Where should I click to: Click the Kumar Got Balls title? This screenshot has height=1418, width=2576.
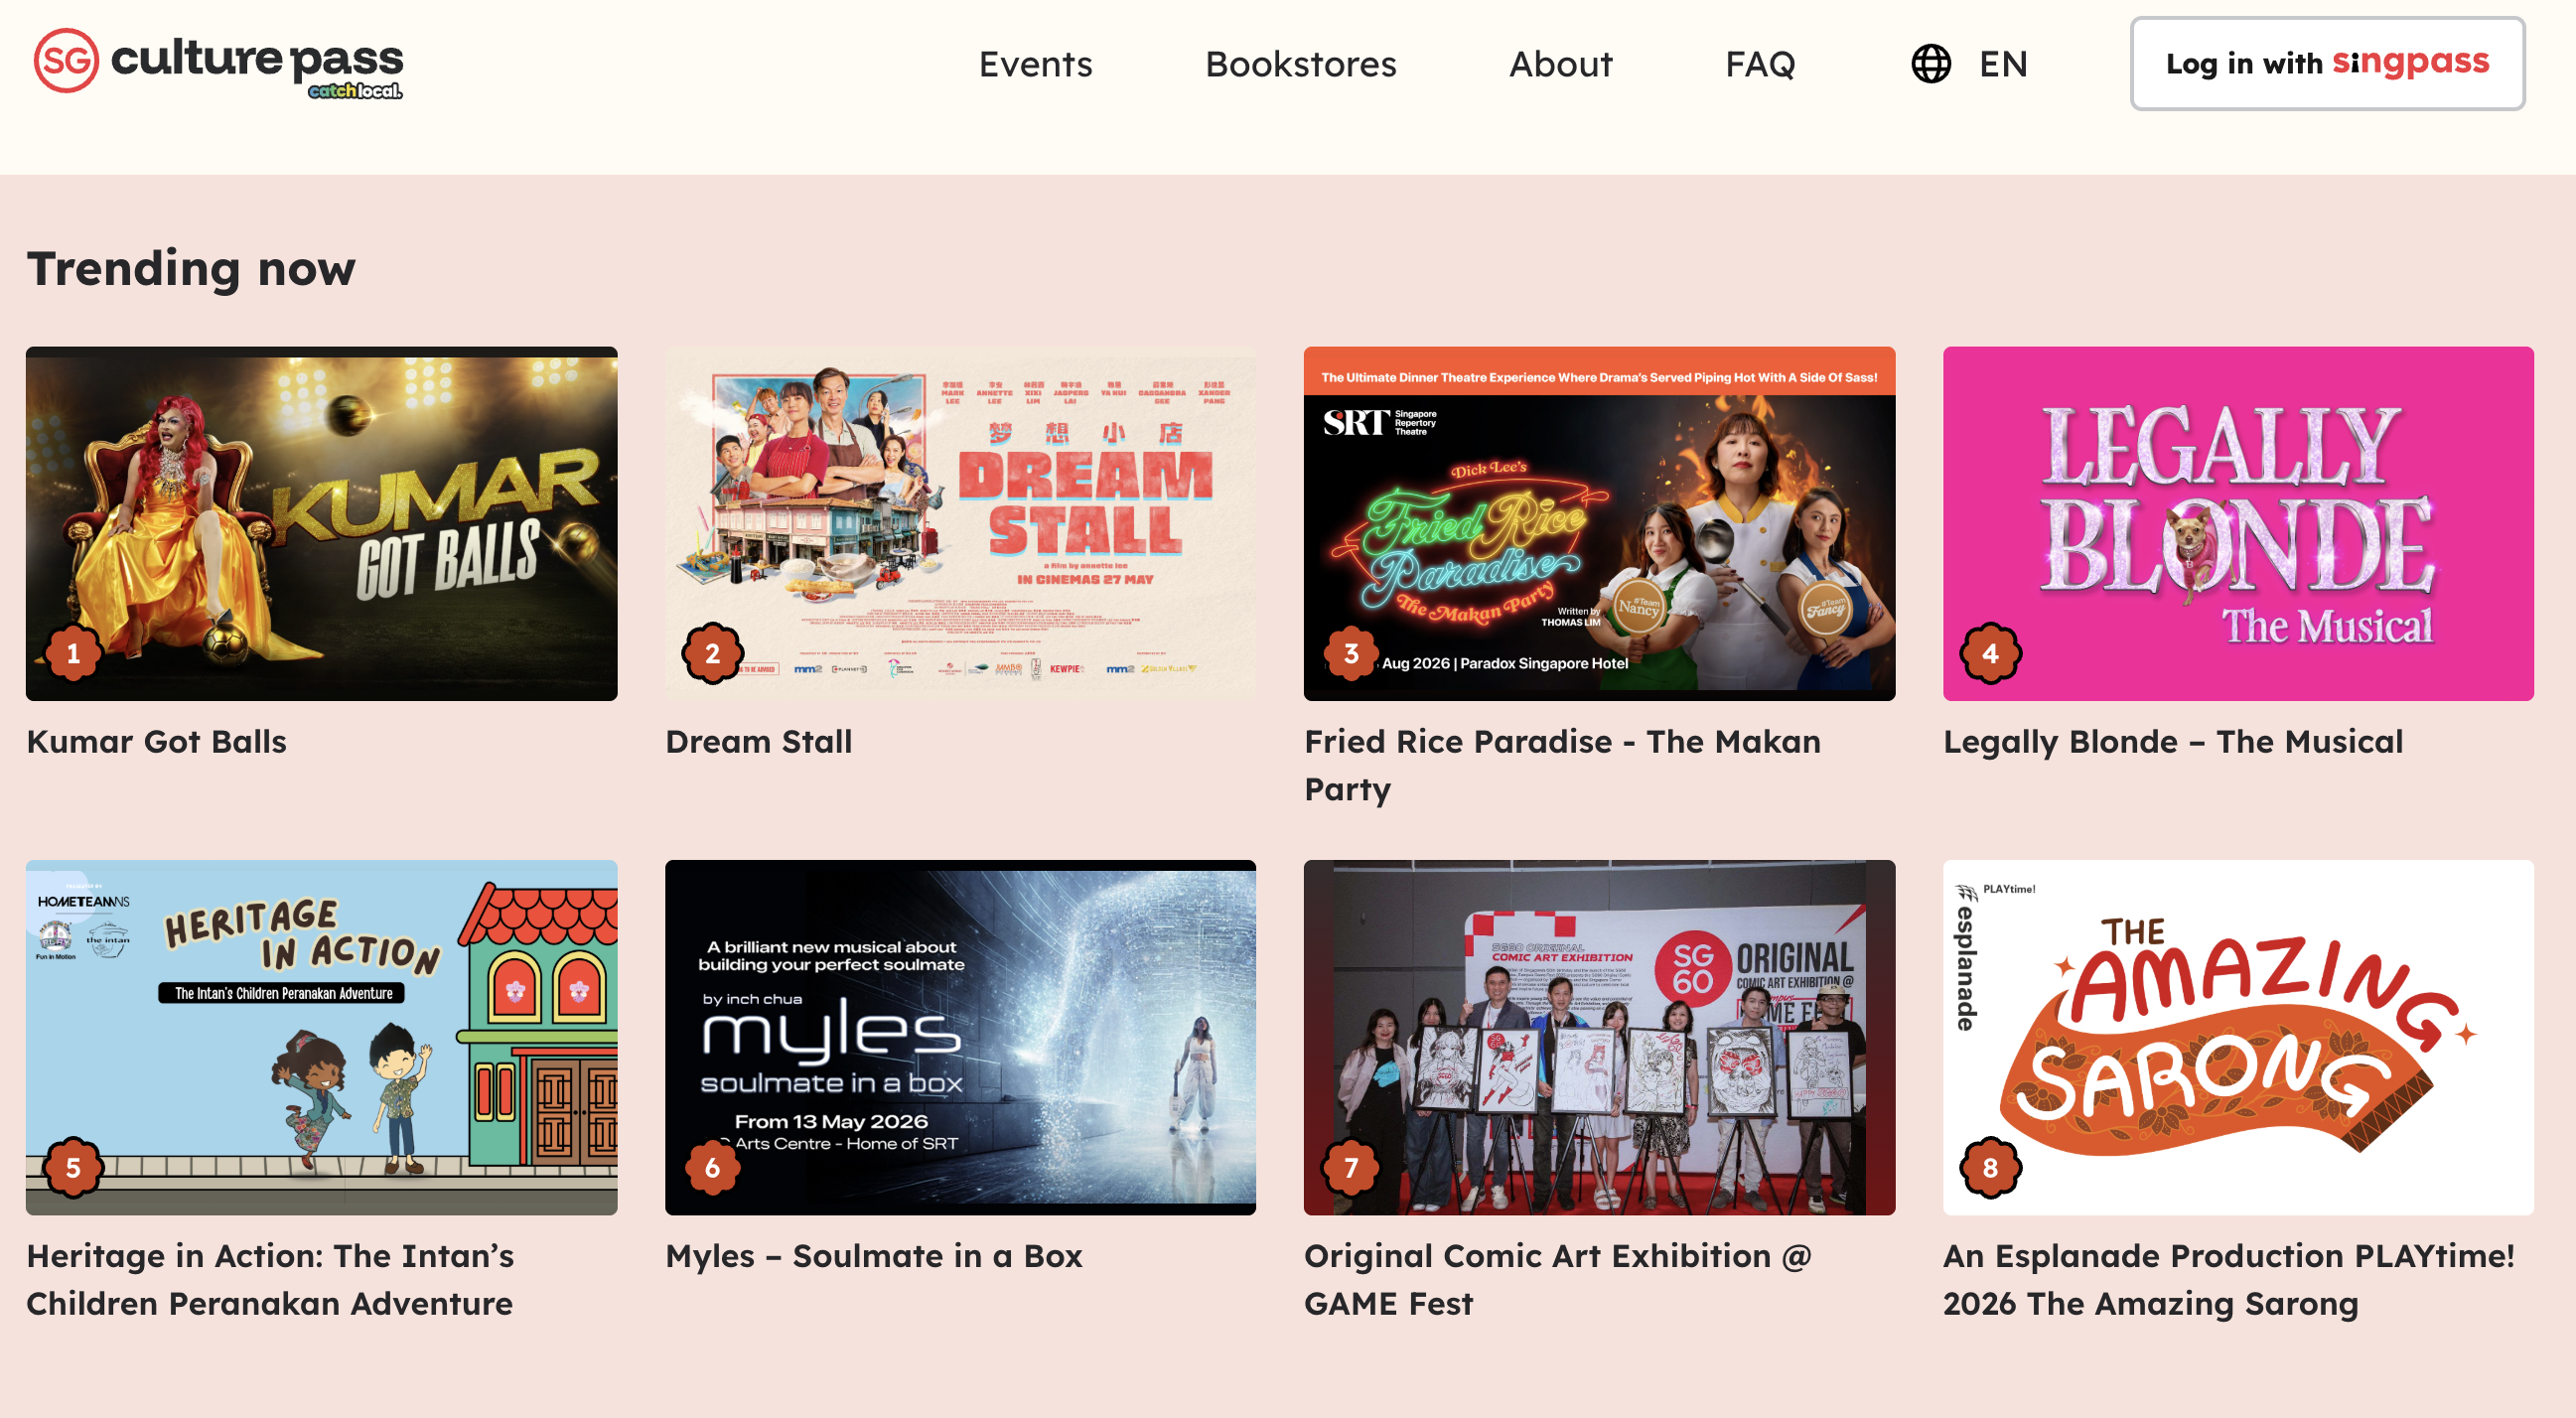[156, 741]
